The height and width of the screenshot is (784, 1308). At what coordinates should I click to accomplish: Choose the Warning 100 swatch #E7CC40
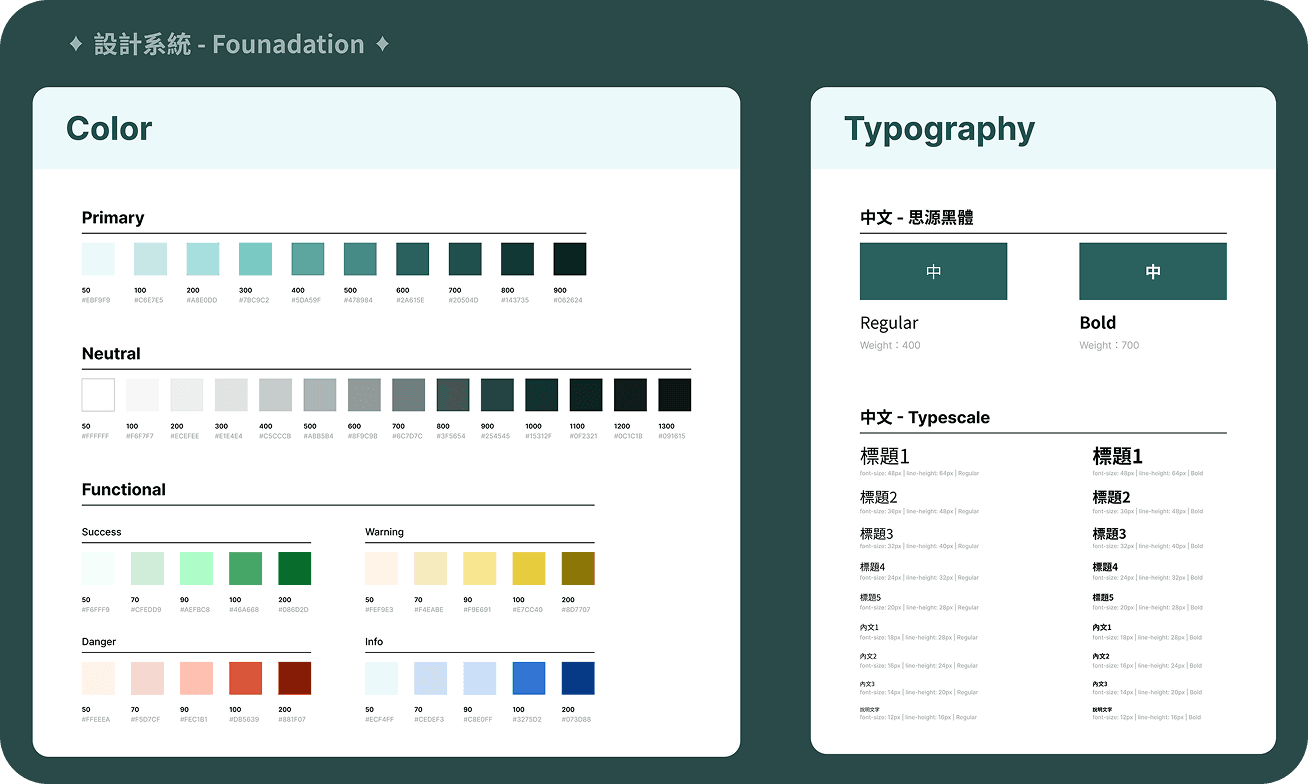point(529,569)
